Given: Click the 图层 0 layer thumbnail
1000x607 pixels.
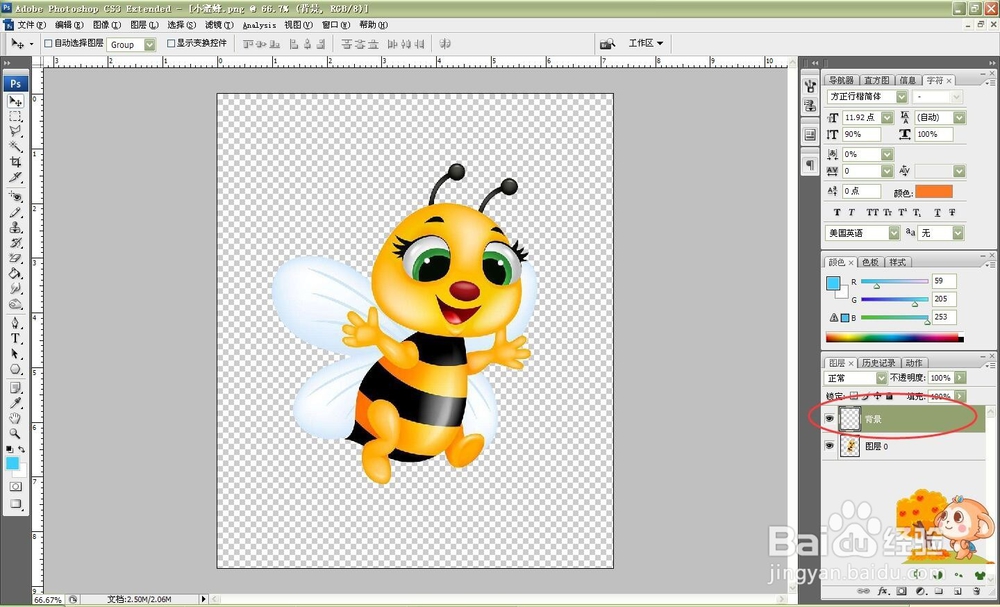Looking at the screenshot, I should 850,446.
